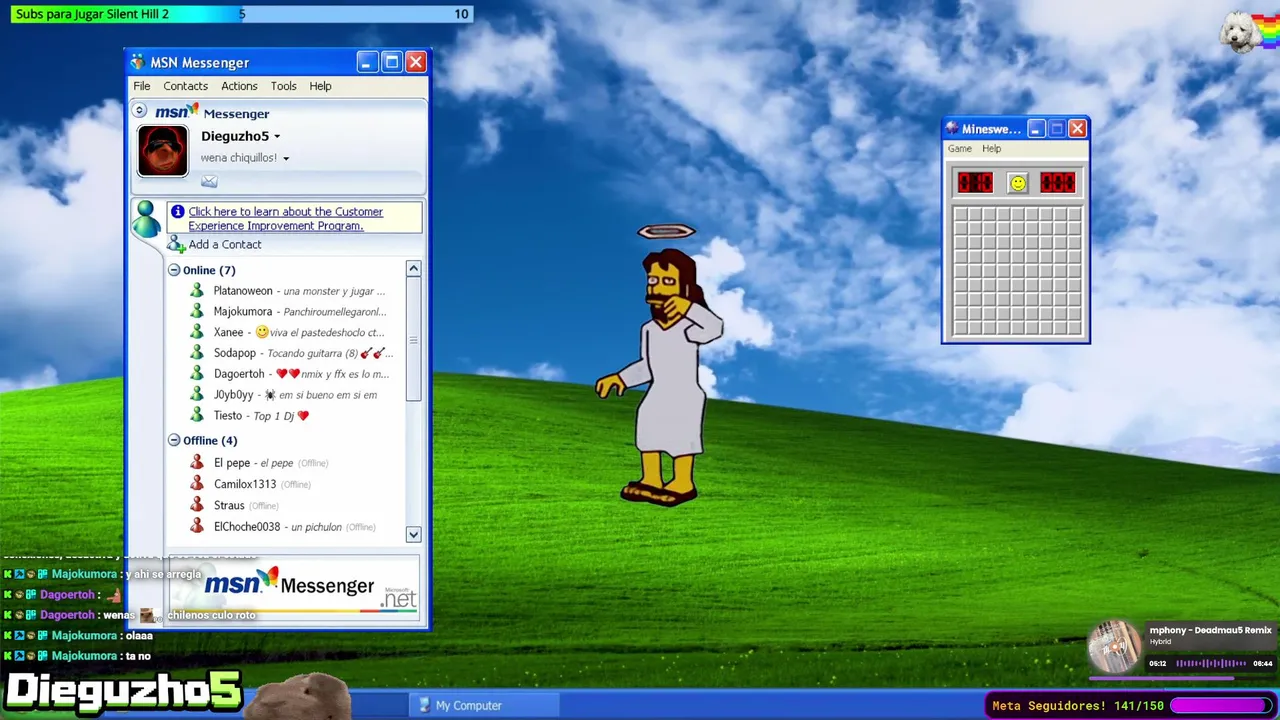Select the Camilox1313 offline contact name
This screenshot has width=1280, height=720.
pyautogui.click(x=245, y=484)
